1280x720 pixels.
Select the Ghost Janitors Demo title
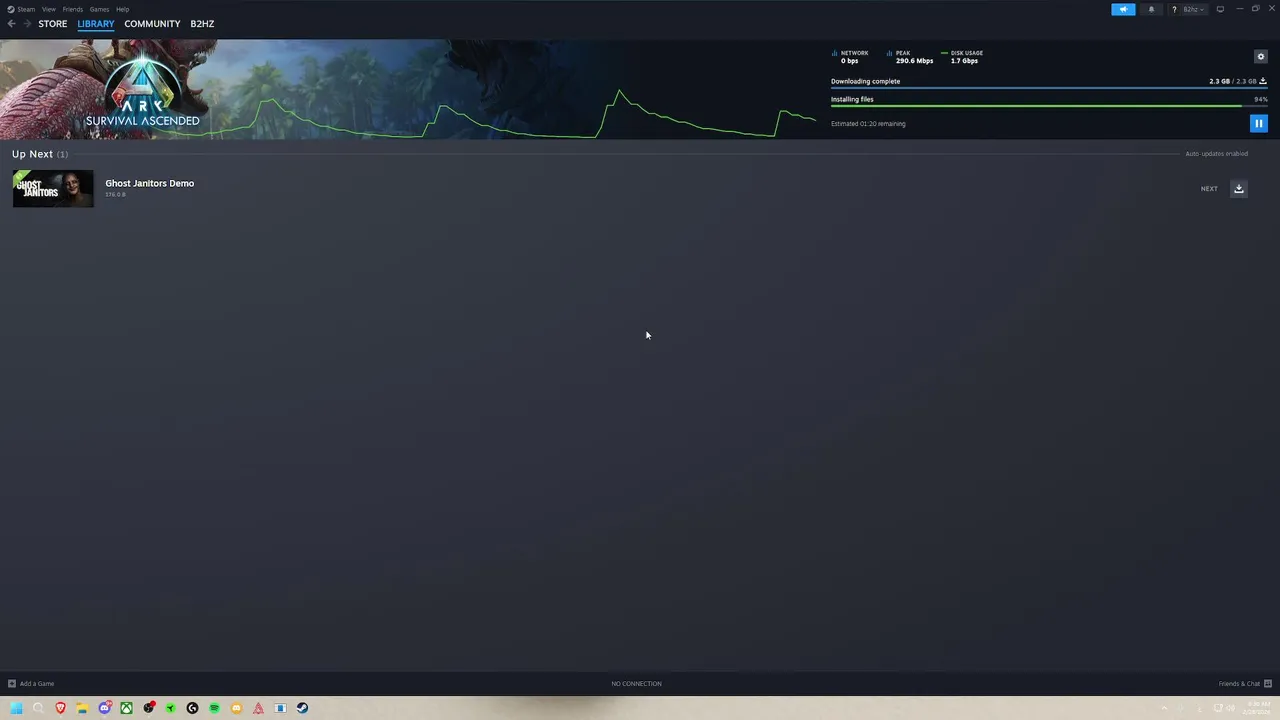[x=150, y=183]
